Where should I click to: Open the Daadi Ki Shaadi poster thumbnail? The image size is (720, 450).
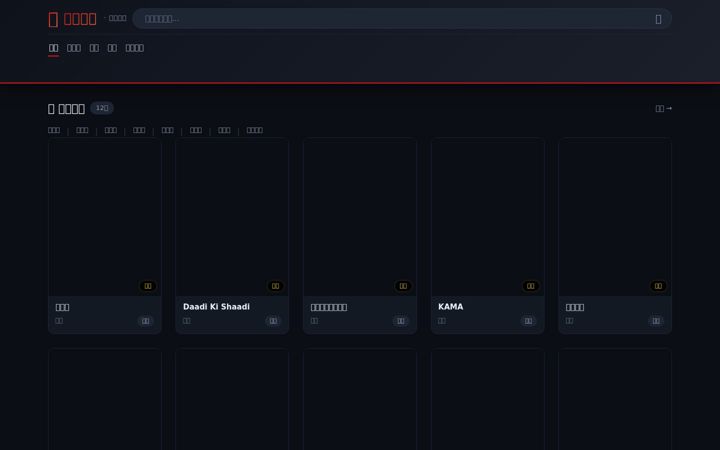coord(232,217)
